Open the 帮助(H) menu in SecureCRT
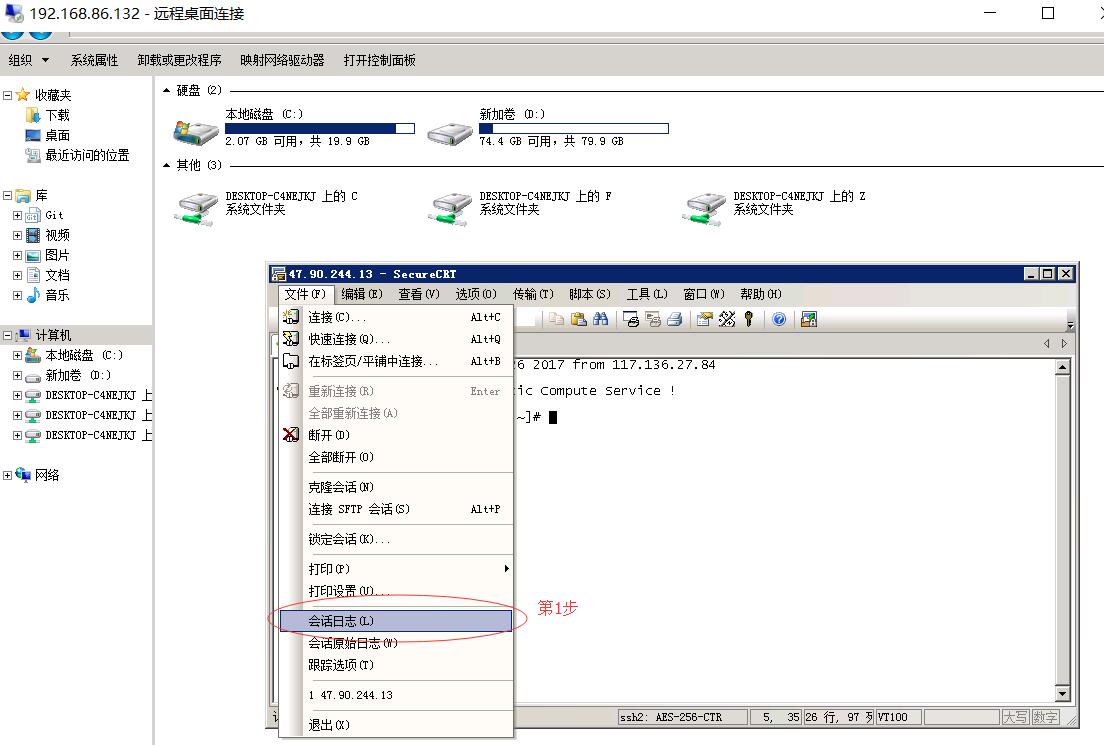The height and width of the screenshot is (745, 1104). [761, 294]
